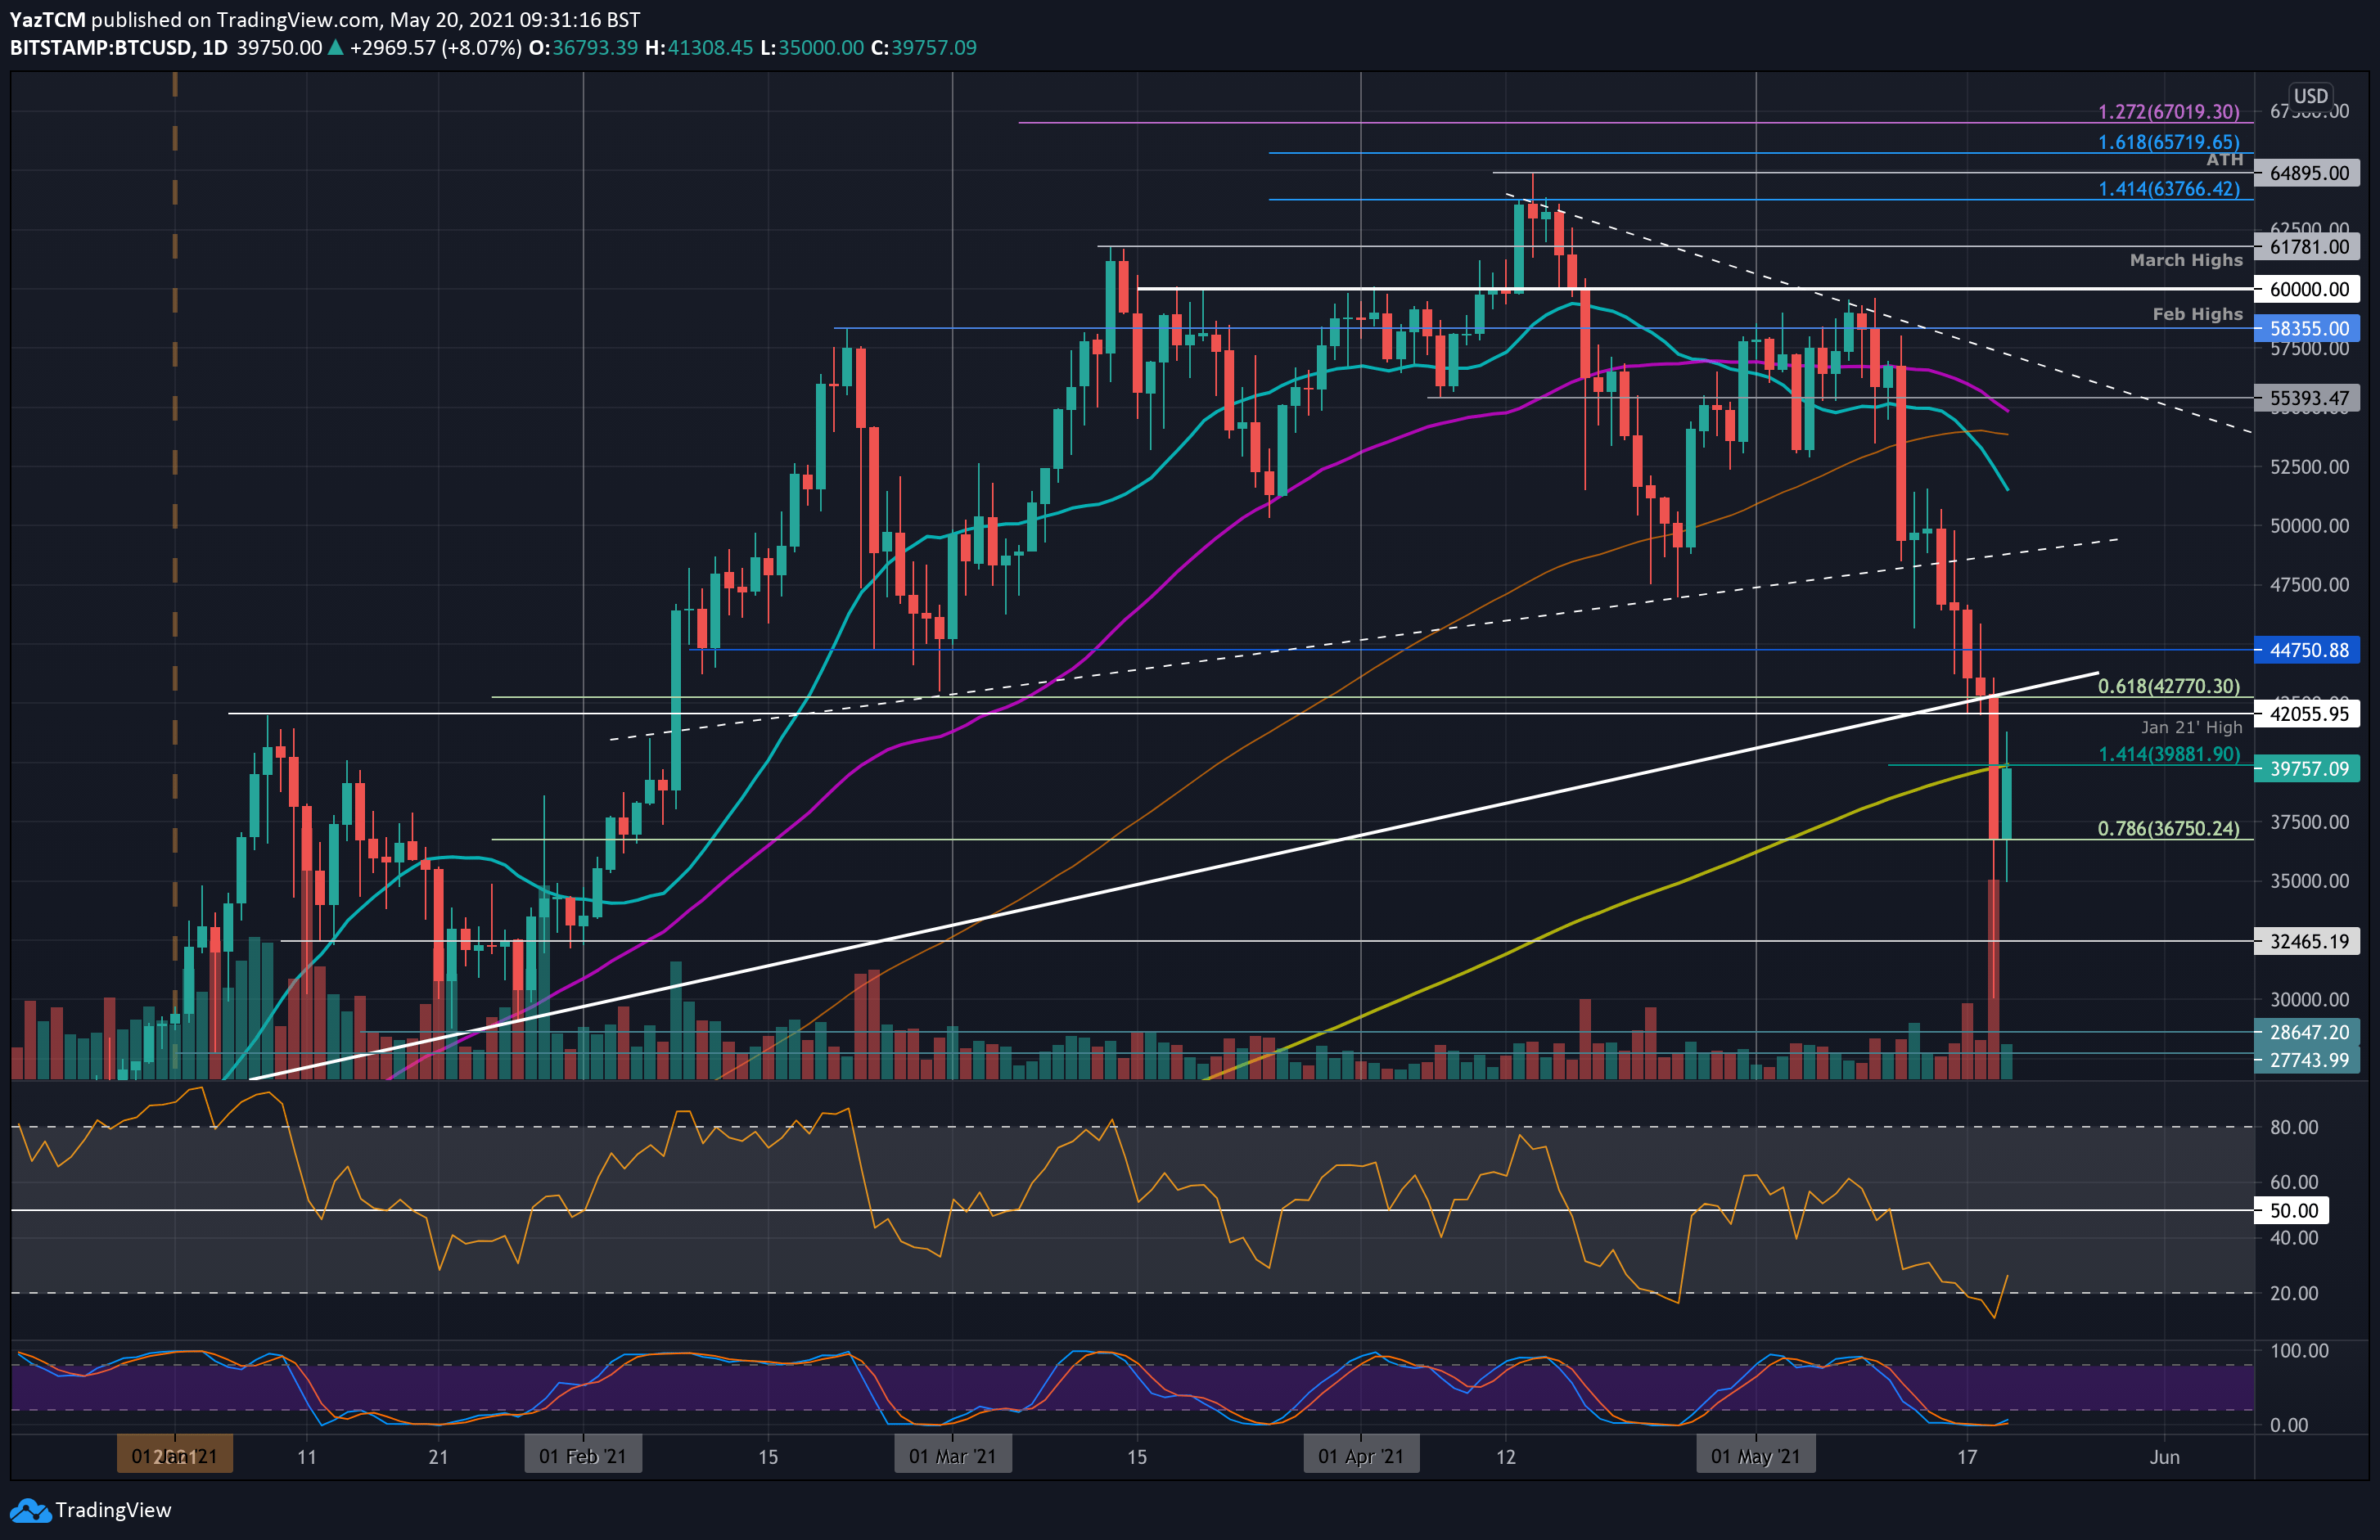
Task: Click the 0.786(36750.24) Fibonacci label
Action: tap(2168, 828)
